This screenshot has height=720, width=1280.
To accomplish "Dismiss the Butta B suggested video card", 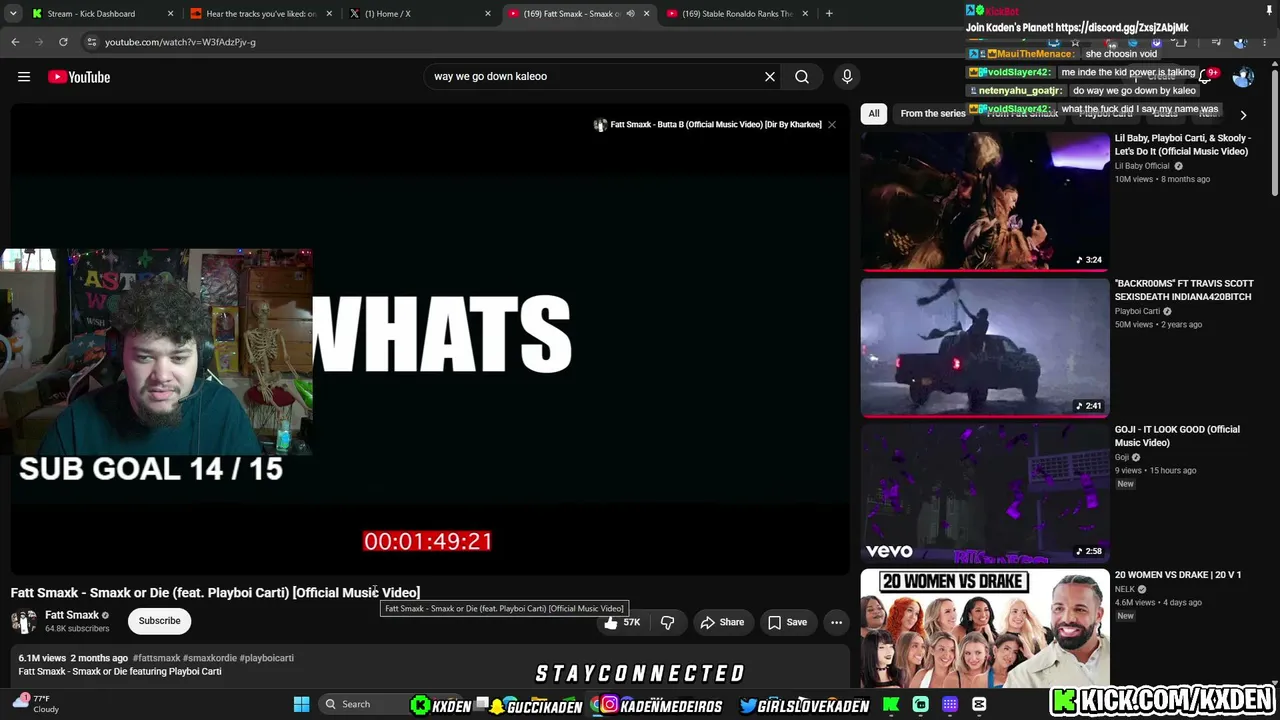I will point(831,125).
